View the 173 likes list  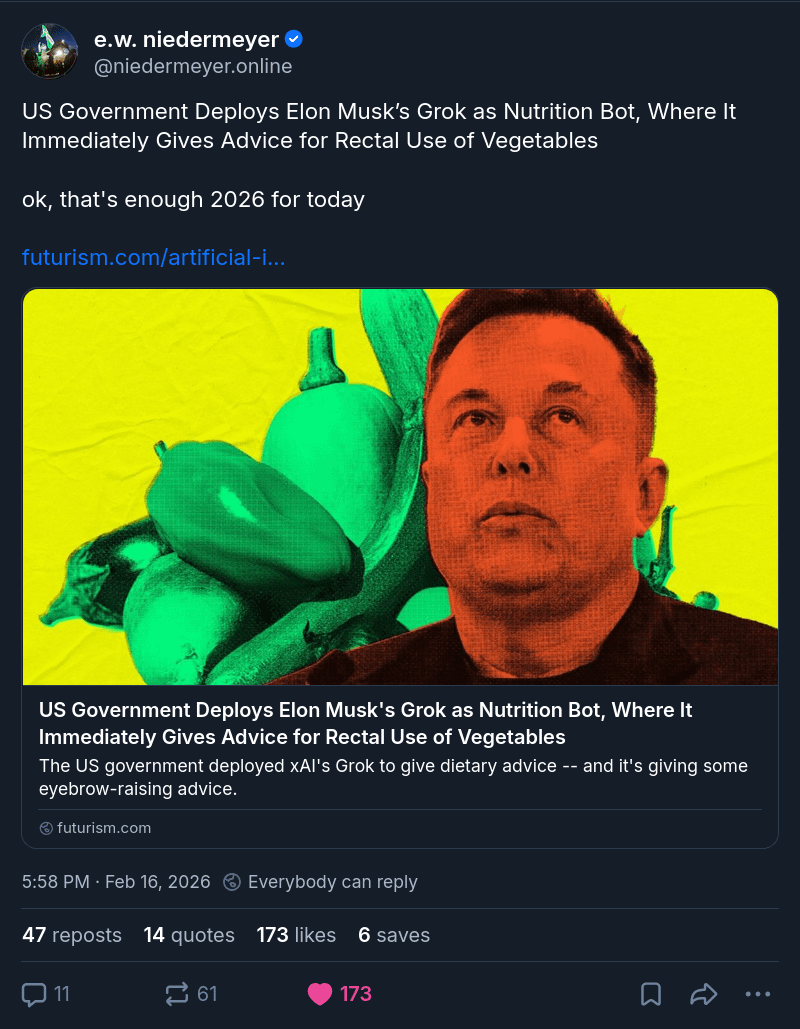tap(296, 935)
